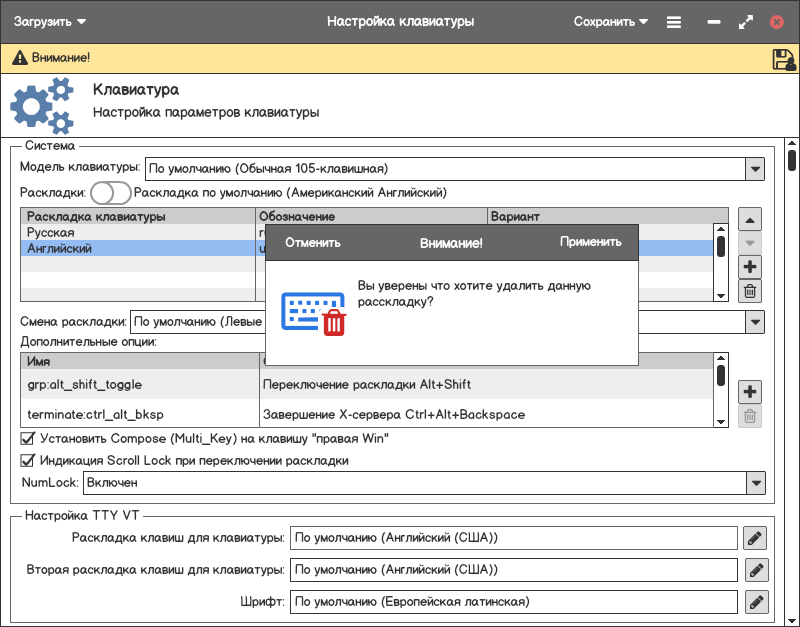Click Отменить in the warning dialog

(x=313, y=242)
